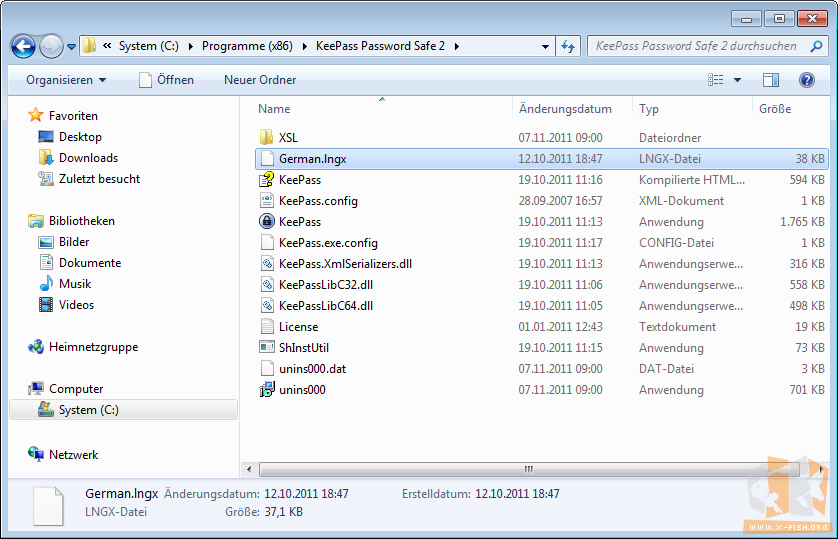Viewport: 838px width, 539px height.
Task: Select the KeePass.exe.config file icon
Action: click(267, 243)
